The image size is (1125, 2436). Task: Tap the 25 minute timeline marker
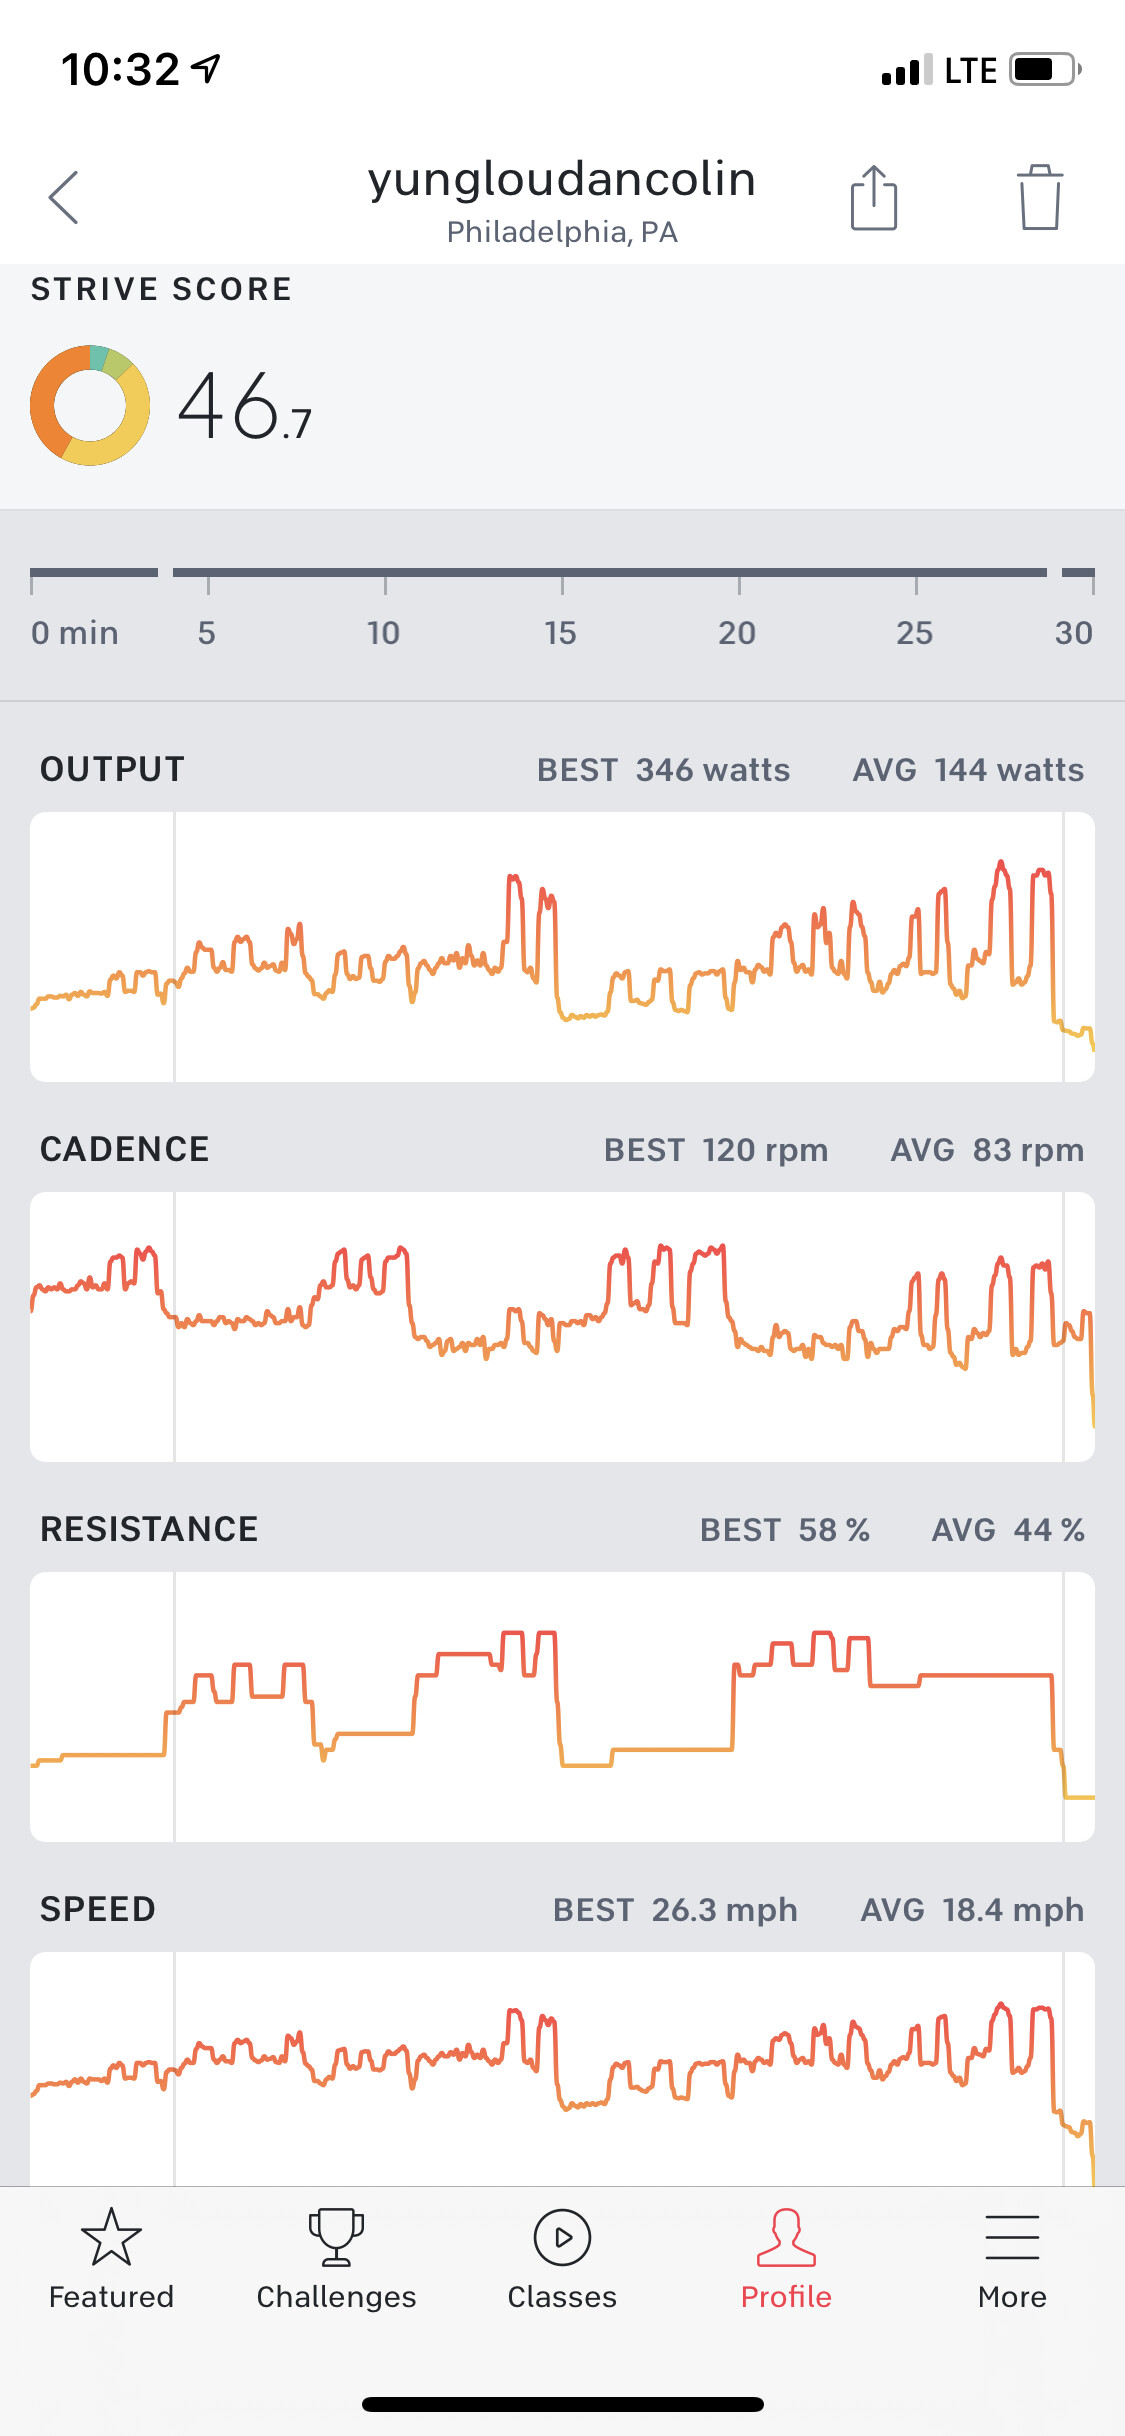click(915, 632)
